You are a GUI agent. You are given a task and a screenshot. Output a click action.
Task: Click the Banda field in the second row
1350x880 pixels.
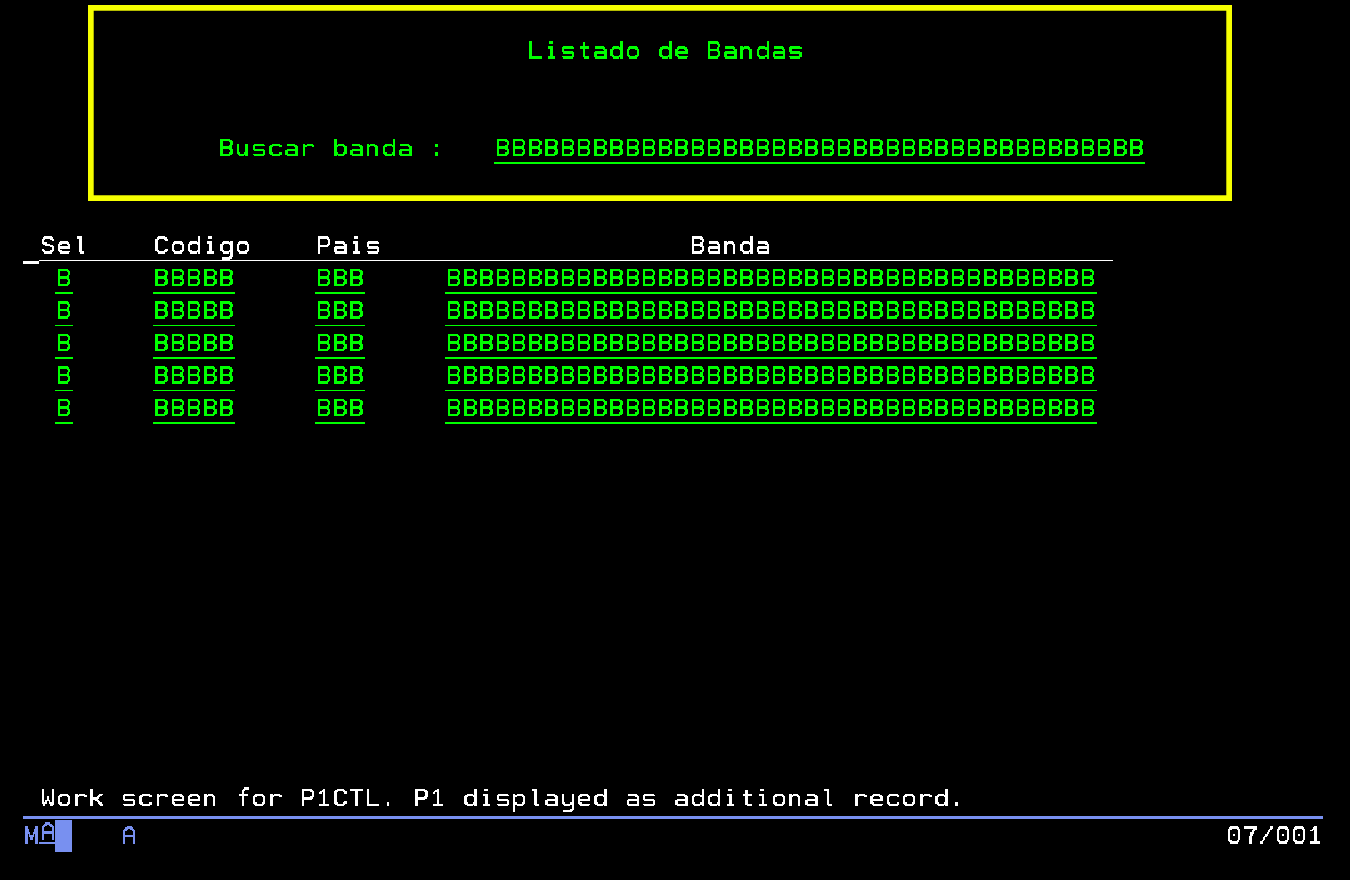(x=770, y=311)
